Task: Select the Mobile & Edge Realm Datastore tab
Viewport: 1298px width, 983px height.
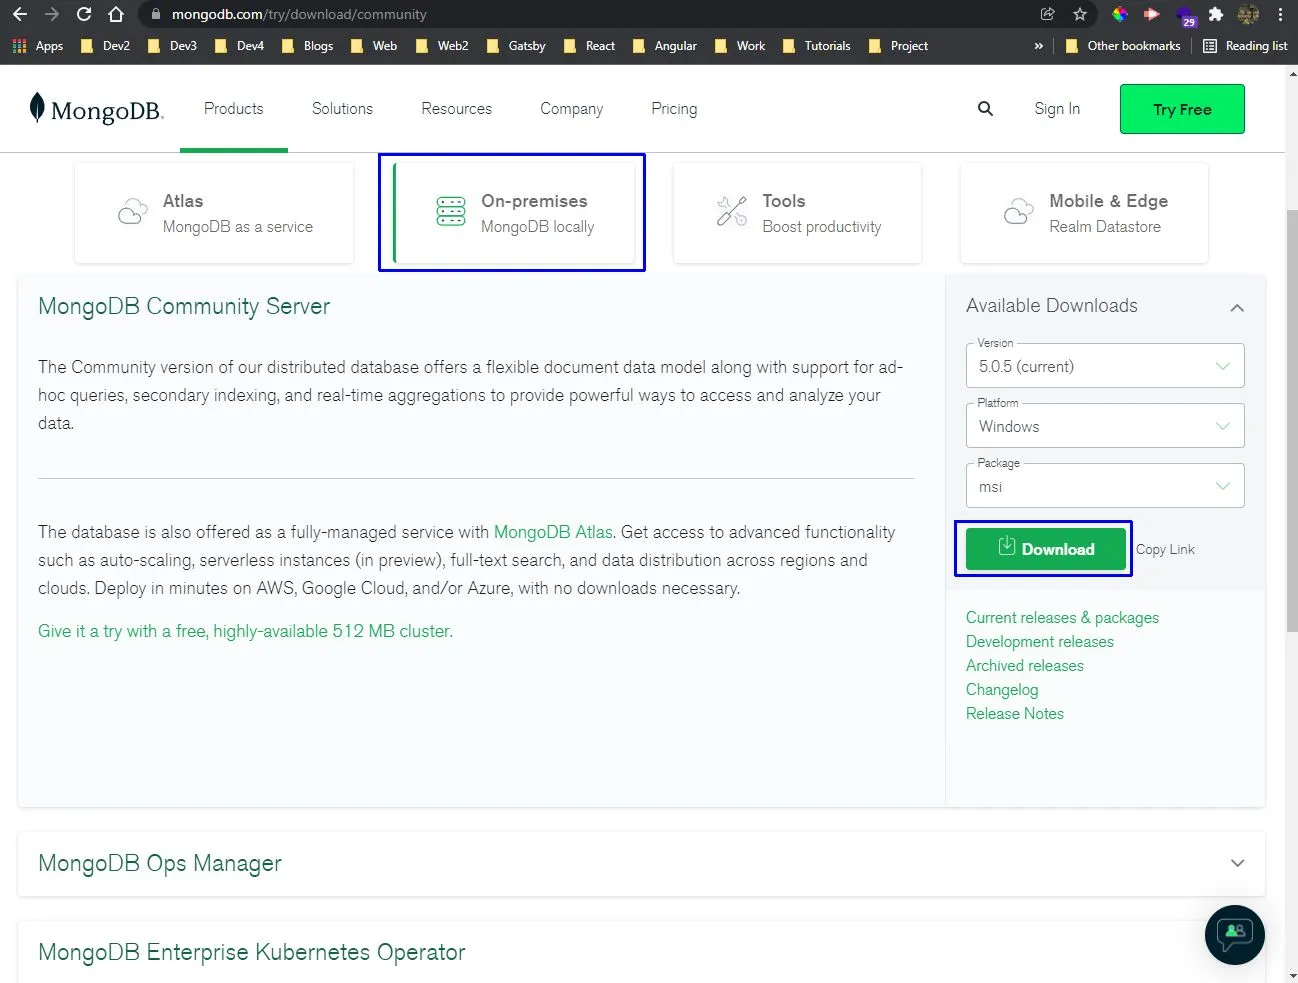Action: point(1084,213)
